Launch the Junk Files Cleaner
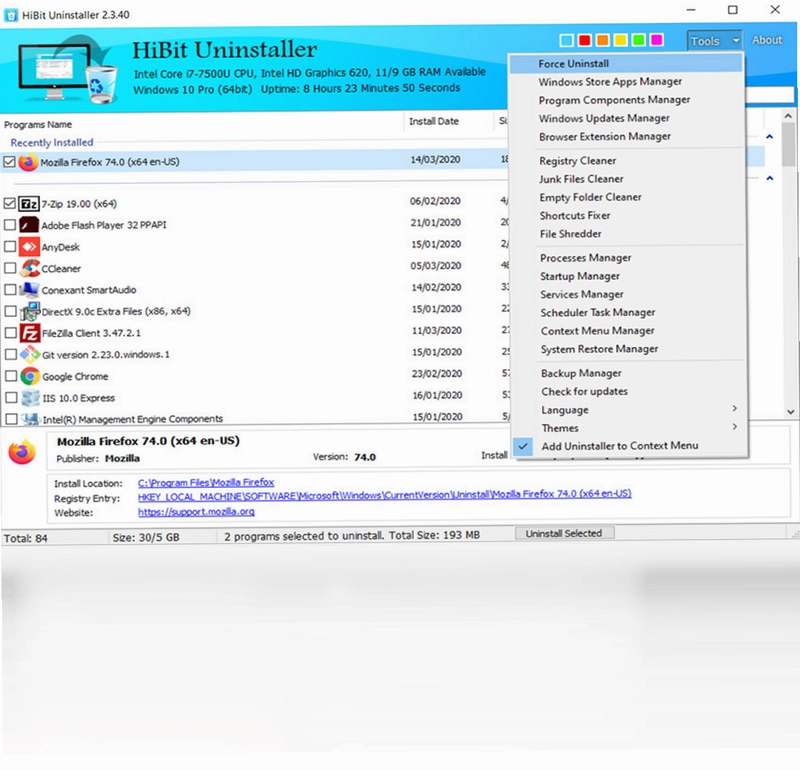 [581, 179]
